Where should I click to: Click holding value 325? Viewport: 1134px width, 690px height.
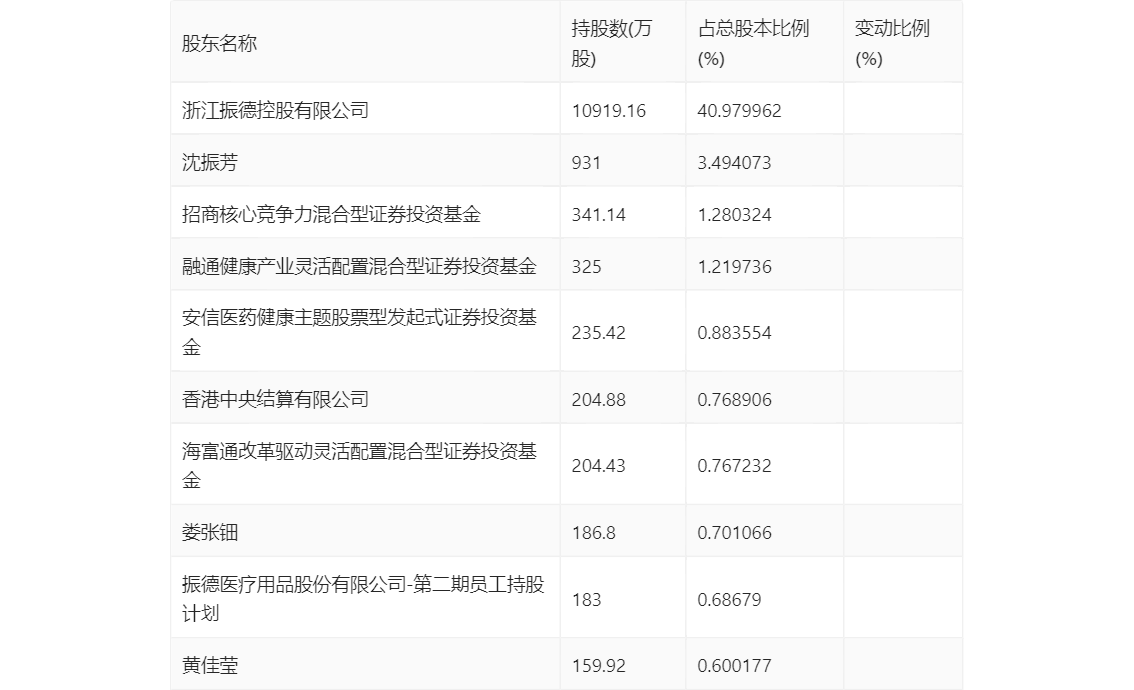pos(586,267)
